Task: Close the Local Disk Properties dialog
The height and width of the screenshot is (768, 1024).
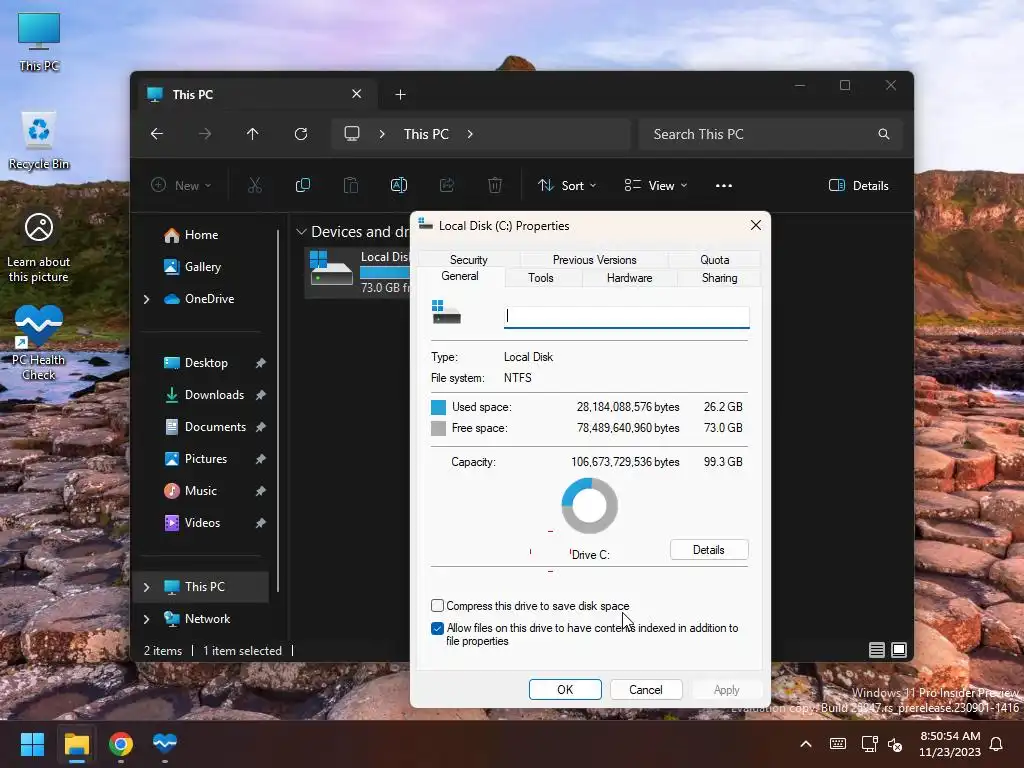Action: (756, 225)
